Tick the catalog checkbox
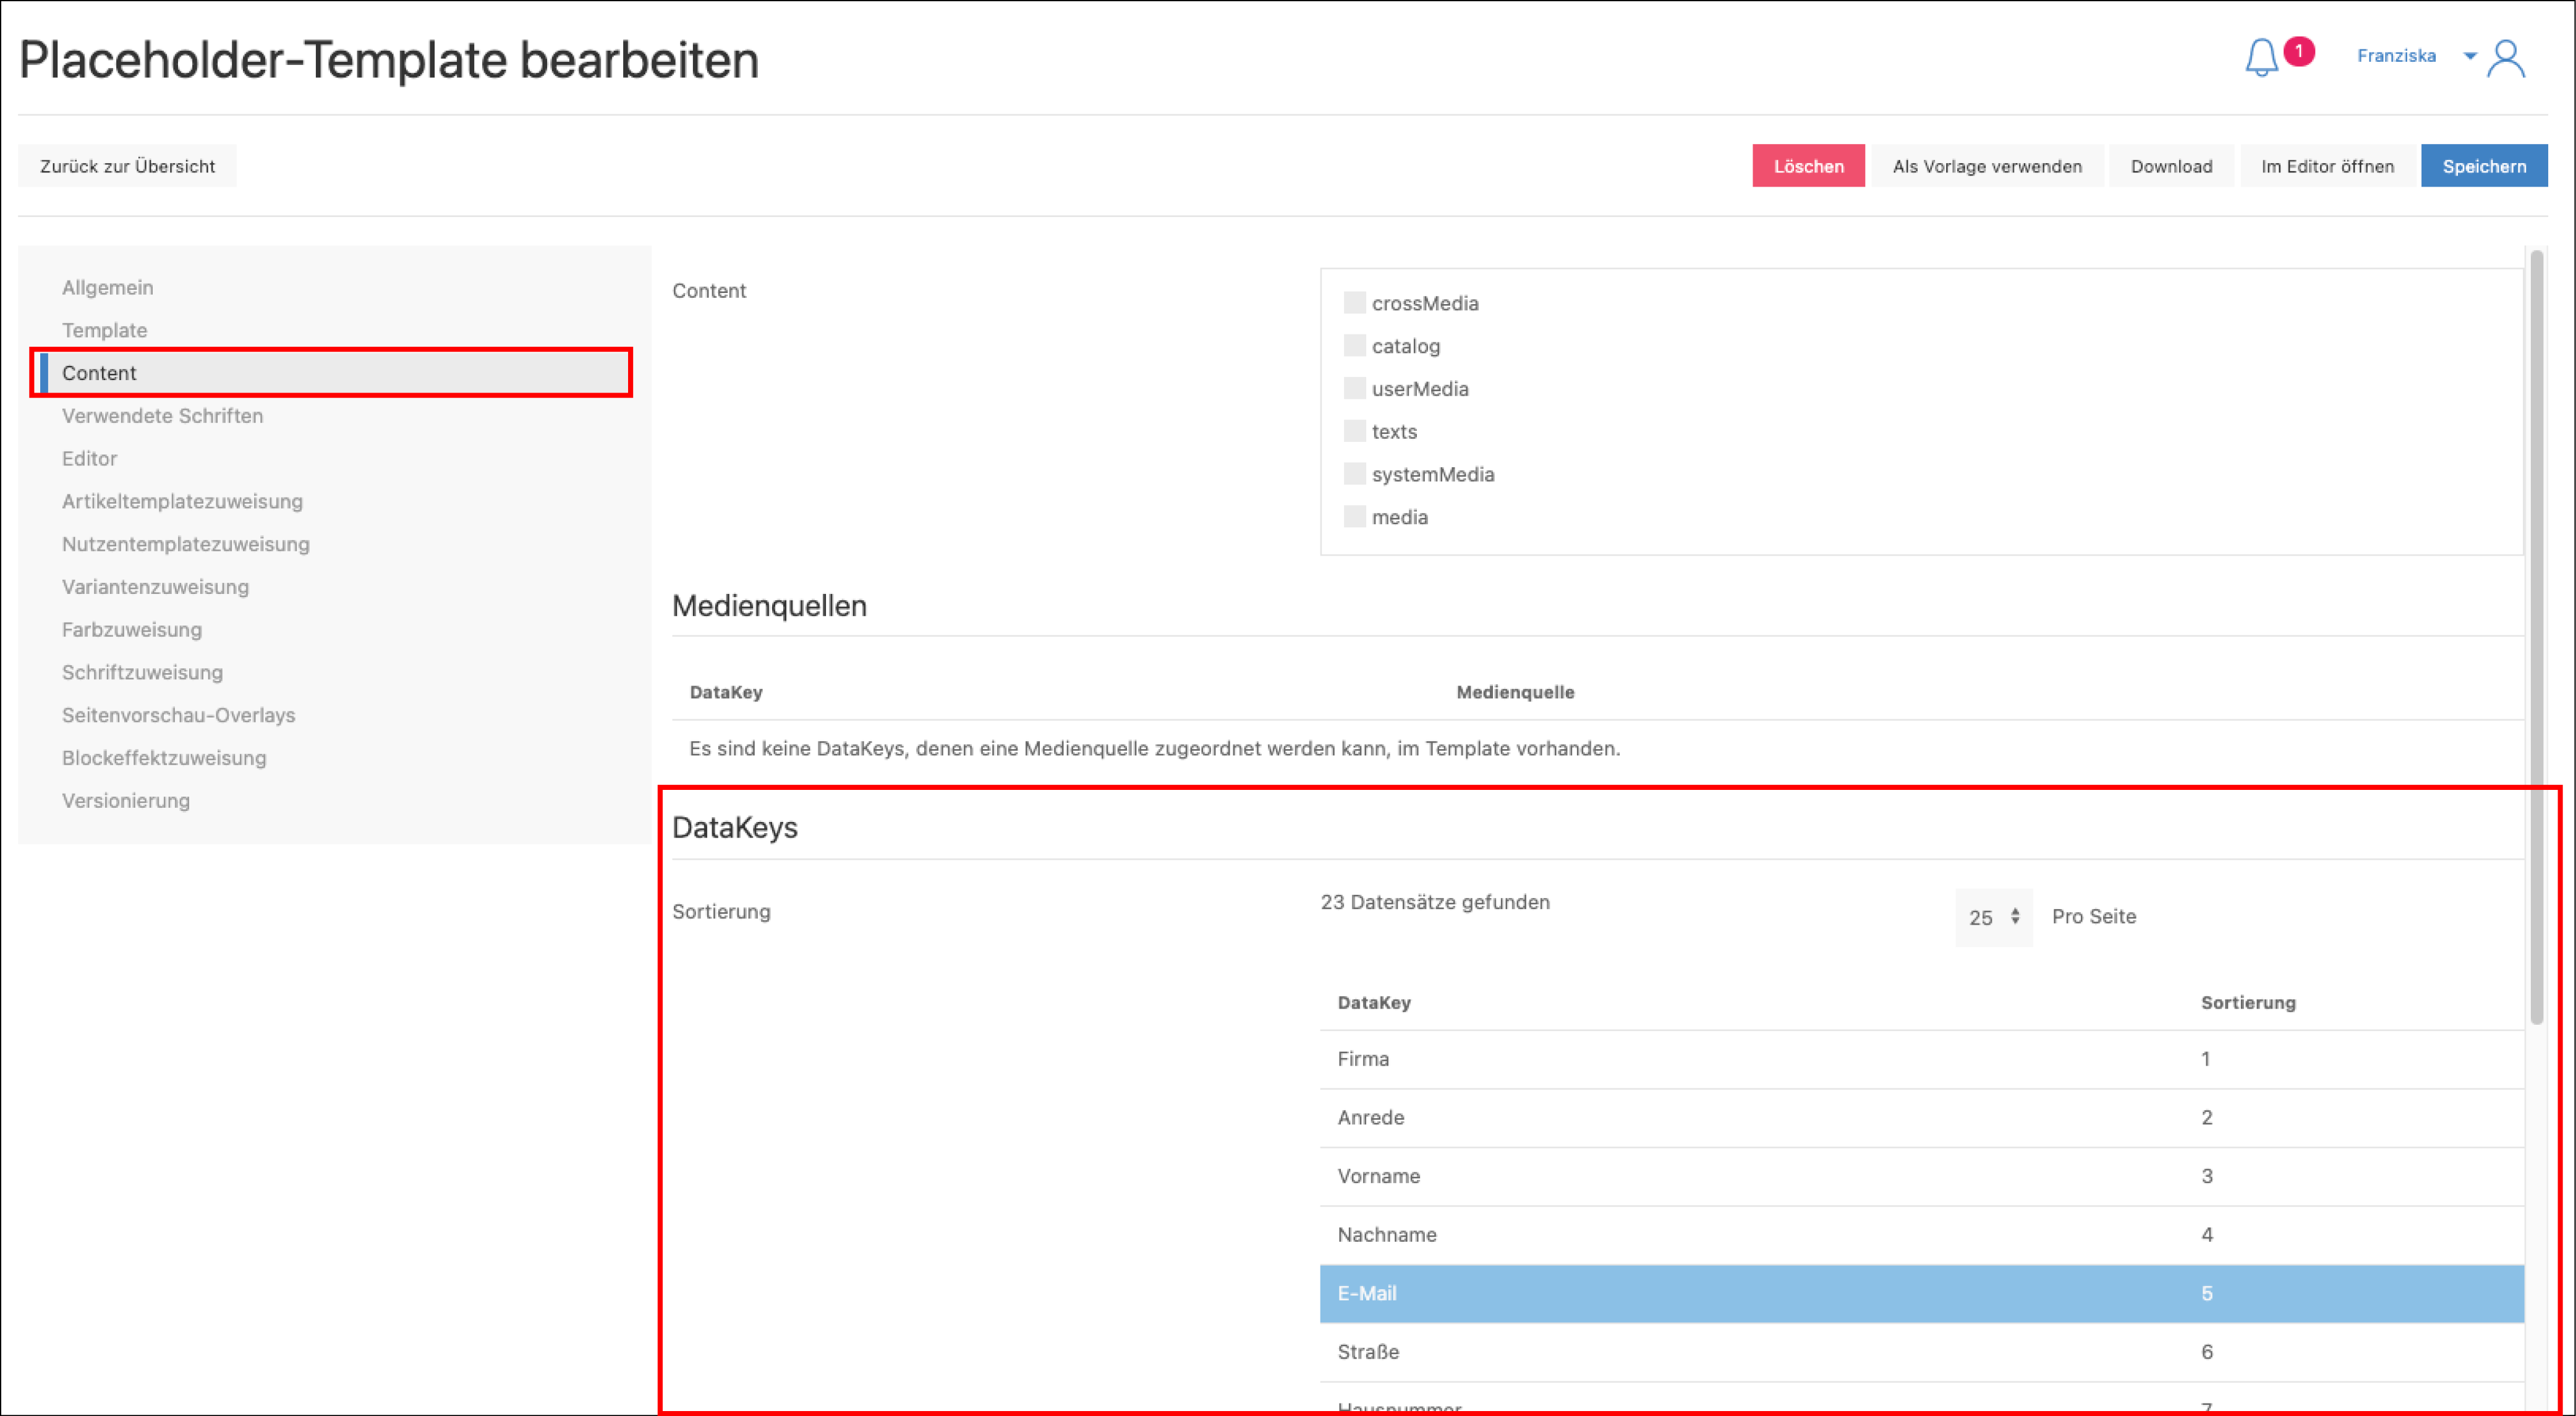Viewport: 2576px width, 1416px height. pos(1354,346)
